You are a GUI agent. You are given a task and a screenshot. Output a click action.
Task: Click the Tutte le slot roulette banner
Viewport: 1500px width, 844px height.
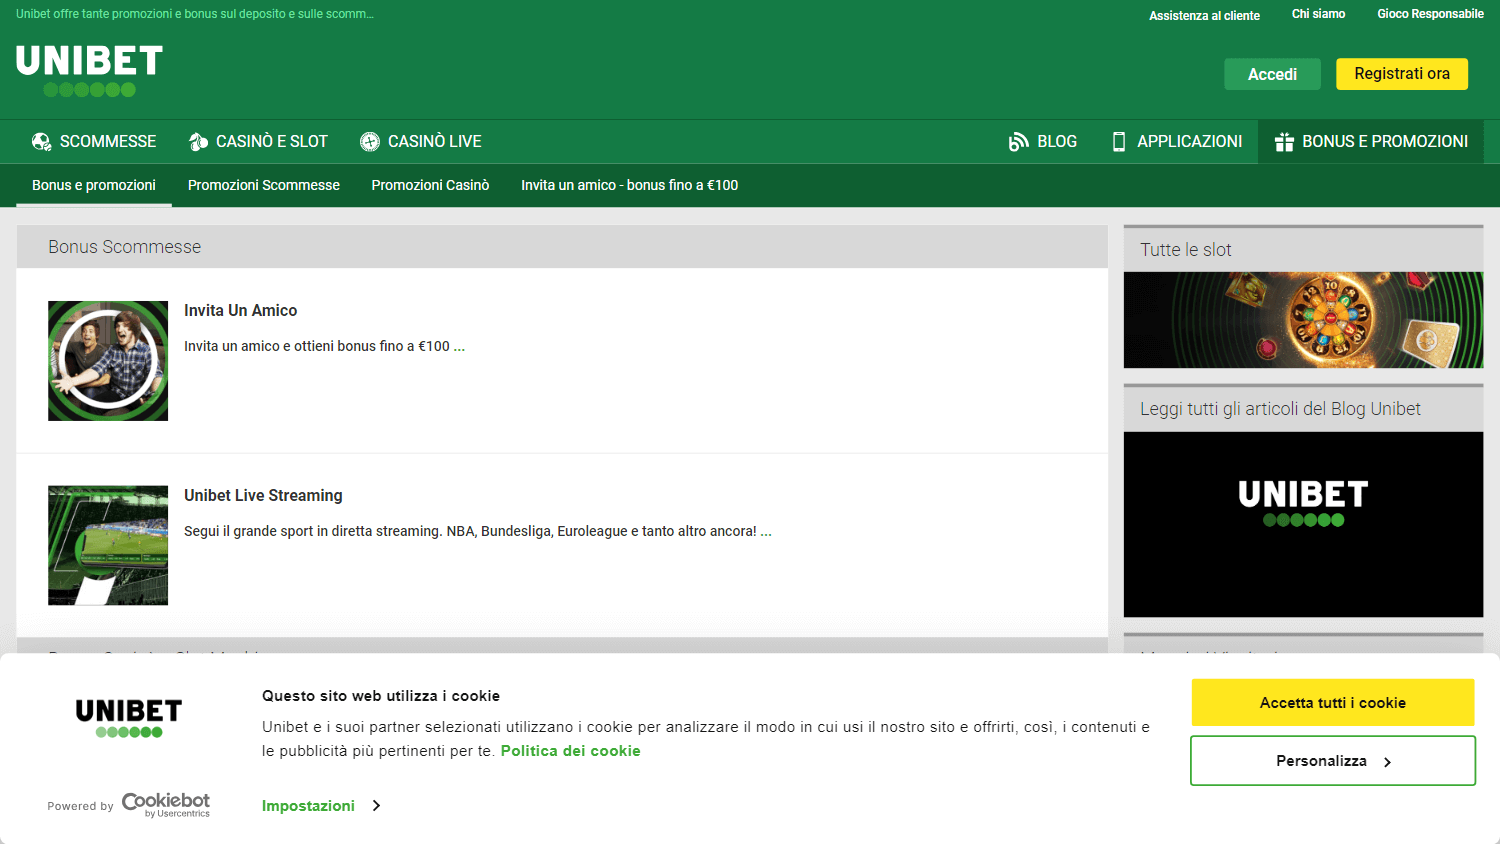(1304, 320)
